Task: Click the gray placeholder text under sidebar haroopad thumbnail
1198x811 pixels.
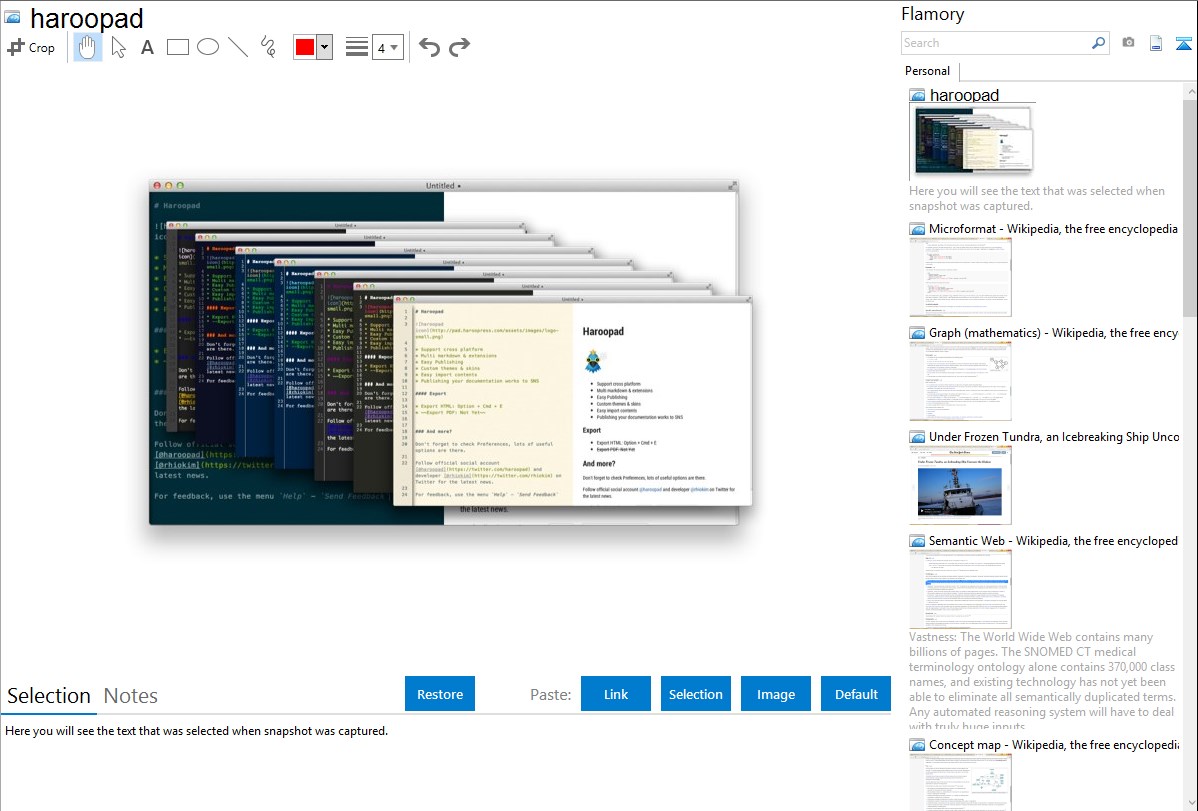Action: click(1037, 199)
